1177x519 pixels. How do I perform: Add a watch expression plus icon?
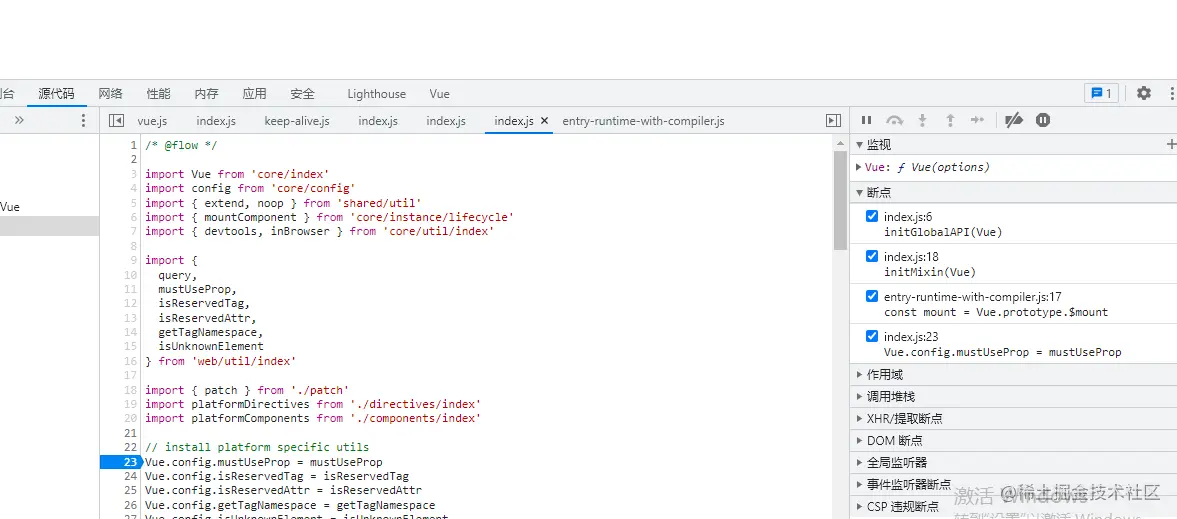[x=1170, y=144]
